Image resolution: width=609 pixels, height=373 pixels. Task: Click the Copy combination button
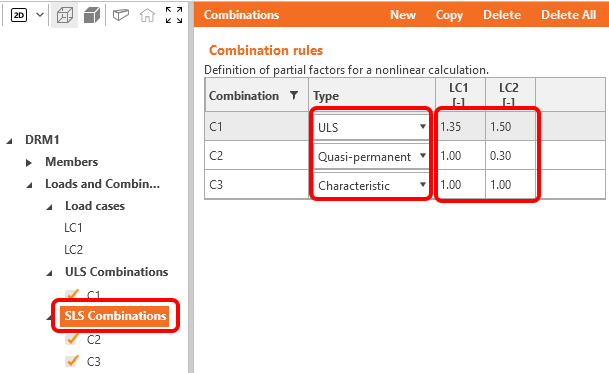pos(449,15)
